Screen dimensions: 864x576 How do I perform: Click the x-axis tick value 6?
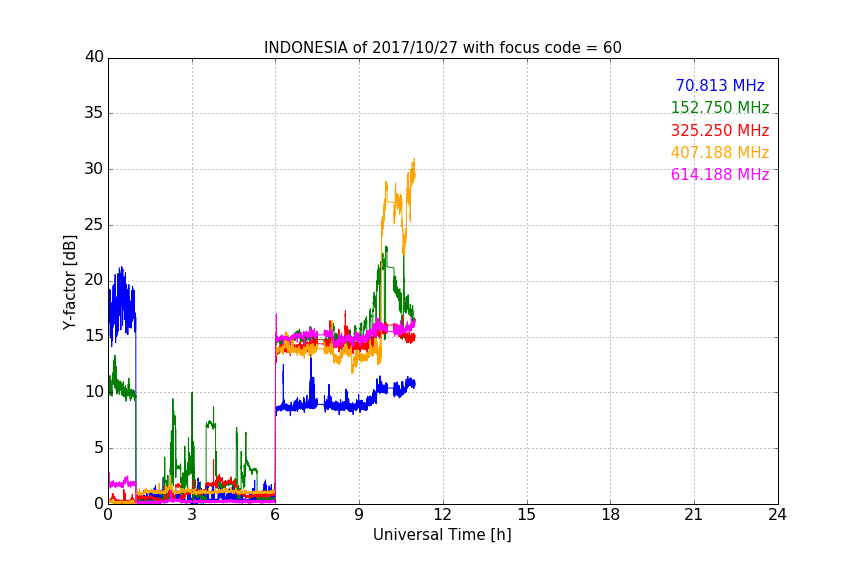275,515
